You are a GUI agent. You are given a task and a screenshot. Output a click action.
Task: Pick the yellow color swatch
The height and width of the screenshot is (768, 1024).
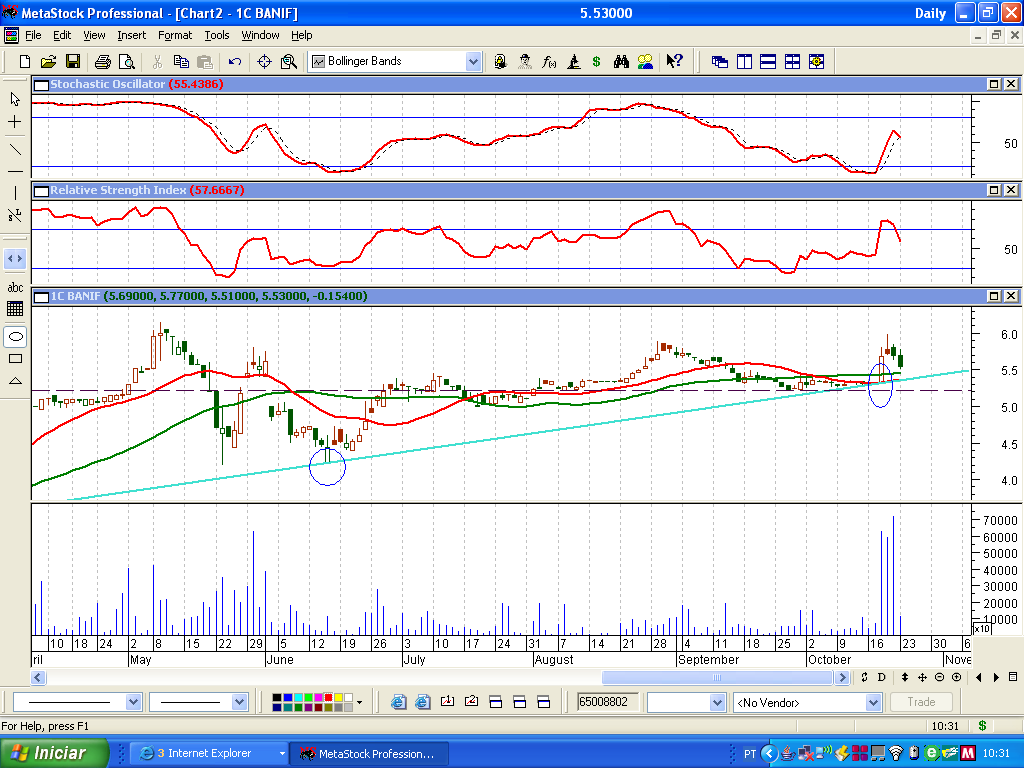pos(337,697)
